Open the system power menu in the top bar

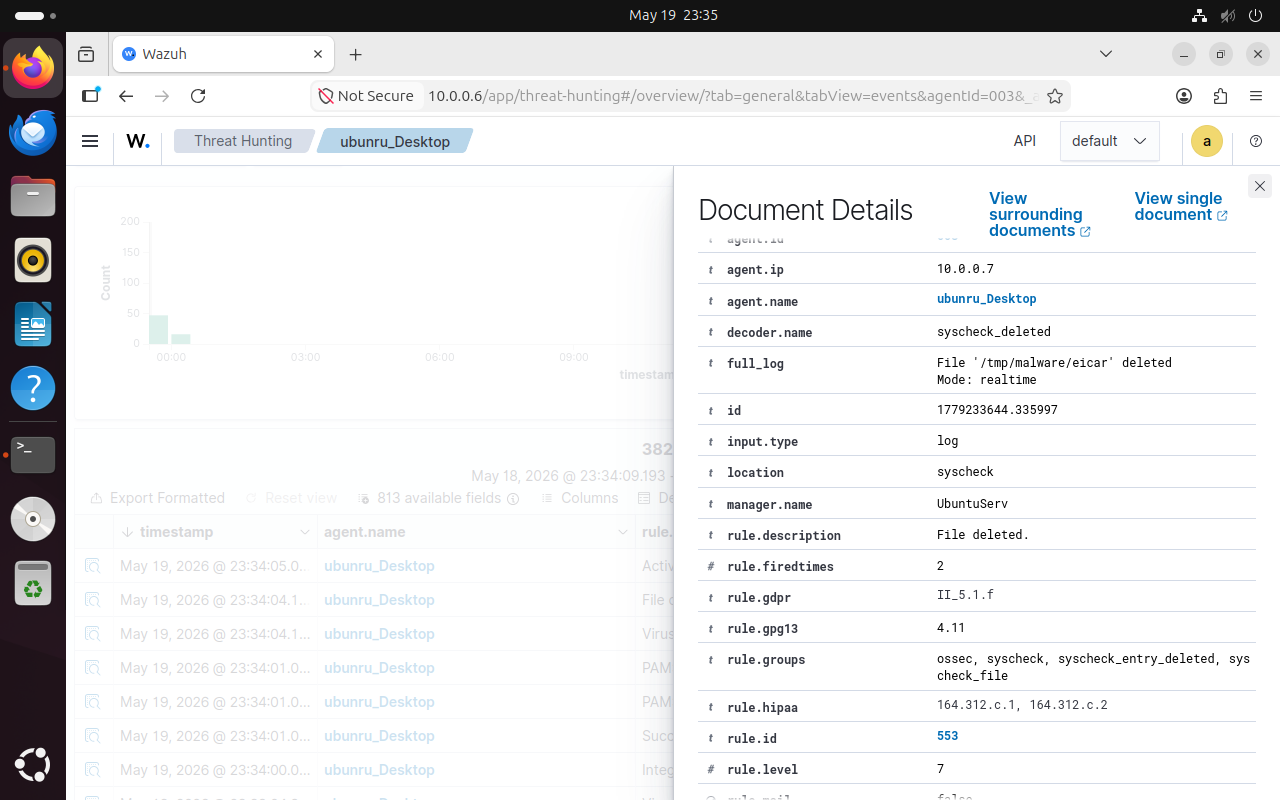click(1255, 15)
